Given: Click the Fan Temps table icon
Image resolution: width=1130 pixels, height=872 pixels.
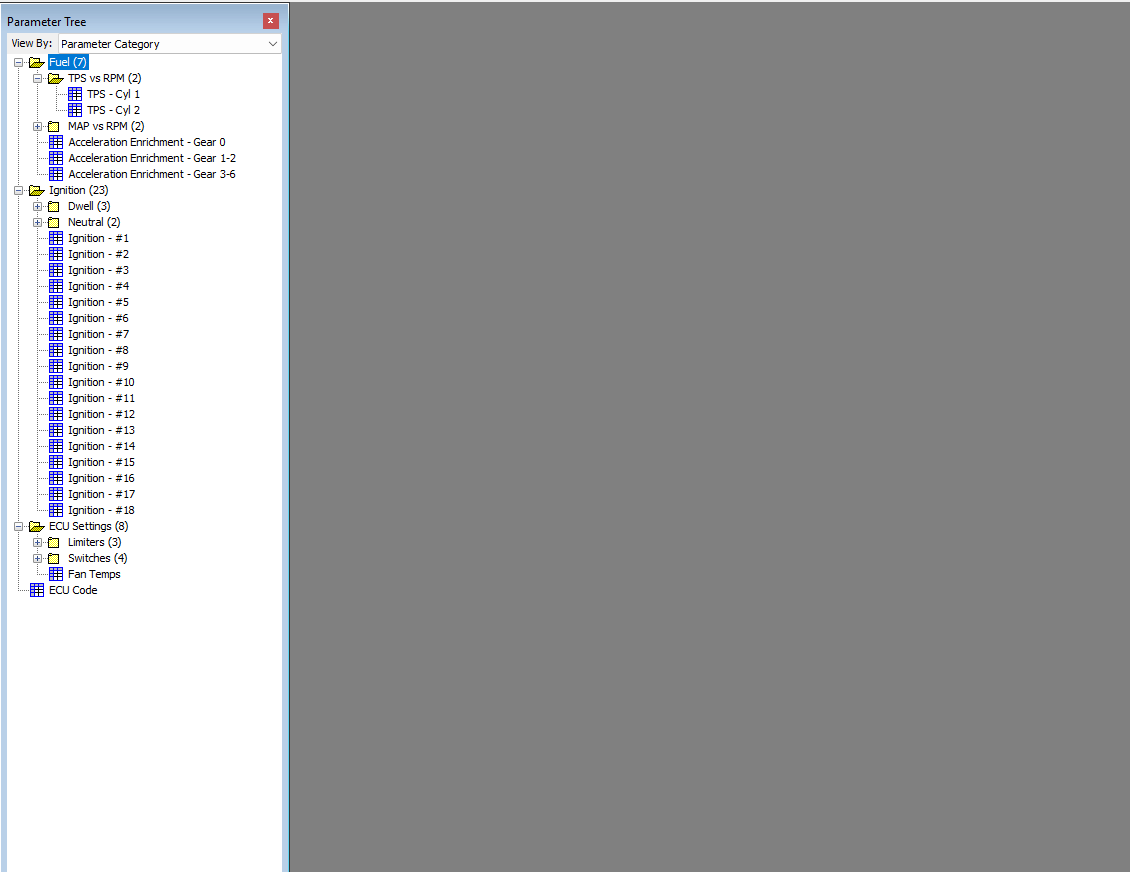Looking at the screenshot, I should [x=56, y=574].
